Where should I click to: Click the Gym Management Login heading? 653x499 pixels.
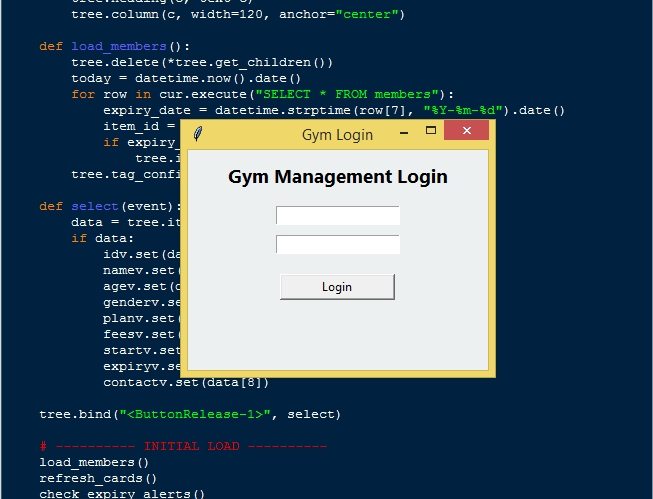[x=337, y=177]
